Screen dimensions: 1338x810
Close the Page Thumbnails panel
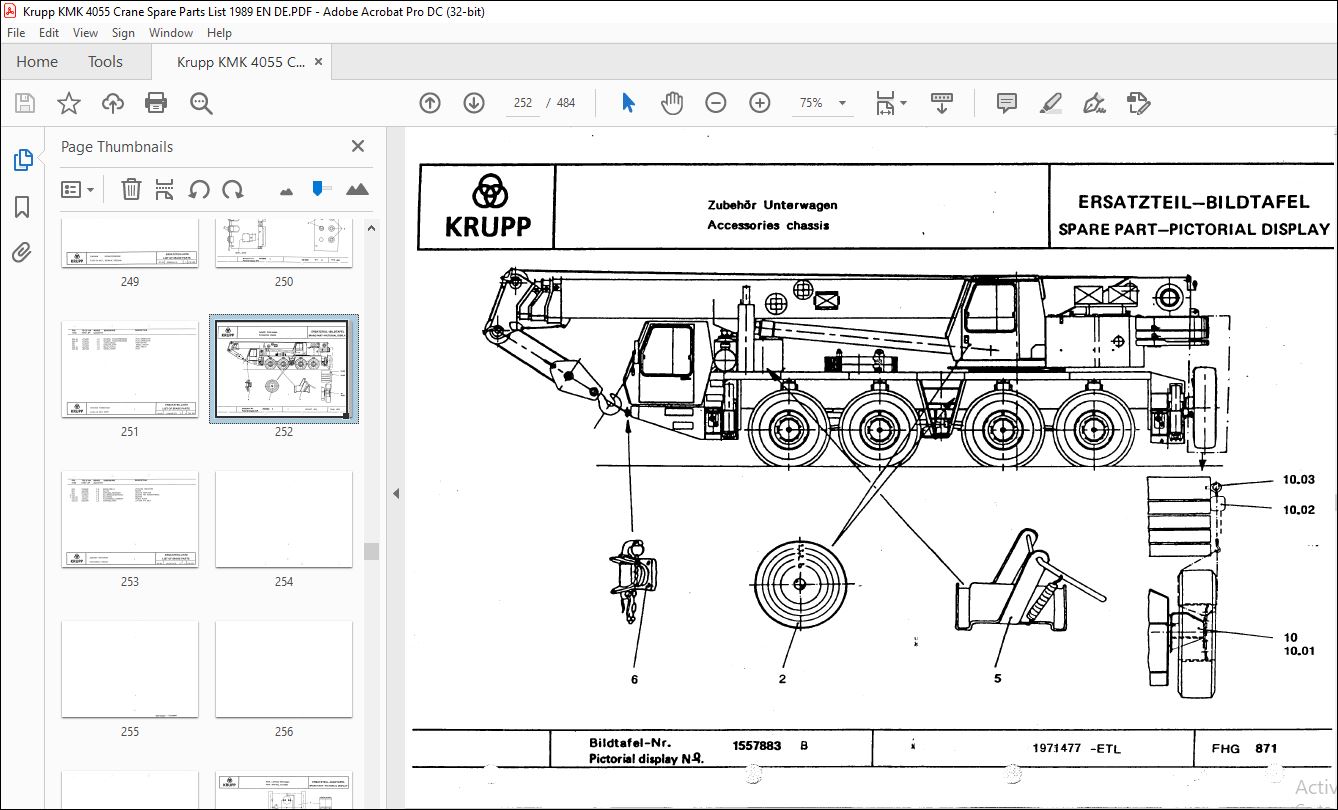pyautogui.click(x=358, y=146)
